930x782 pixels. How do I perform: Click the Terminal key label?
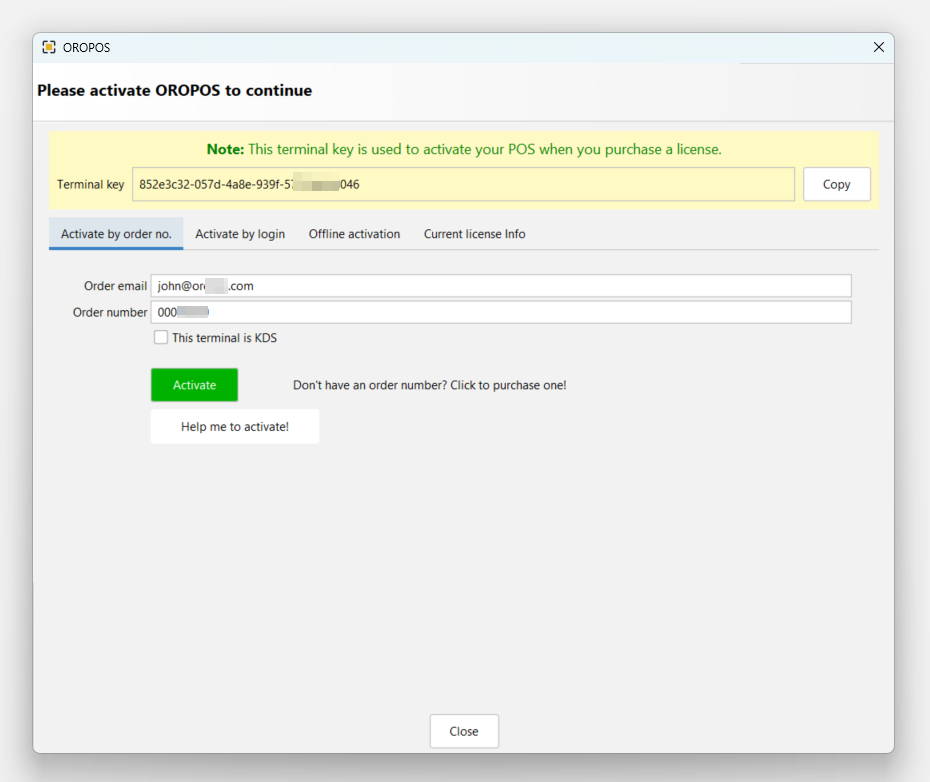[91, 185]
